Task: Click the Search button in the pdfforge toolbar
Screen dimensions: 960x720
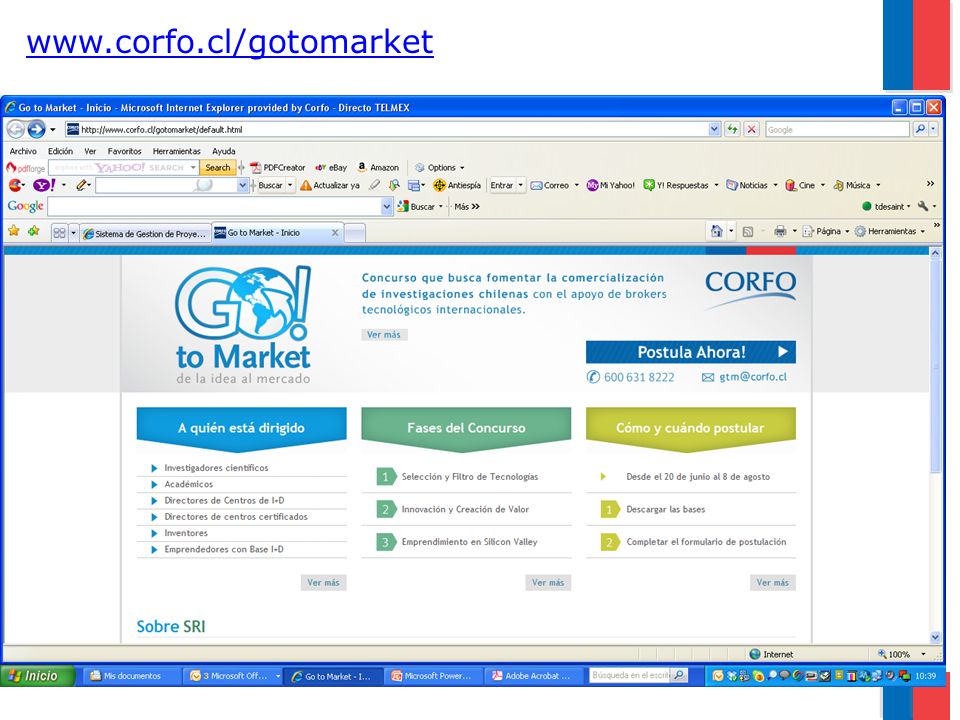Action: 217,167
